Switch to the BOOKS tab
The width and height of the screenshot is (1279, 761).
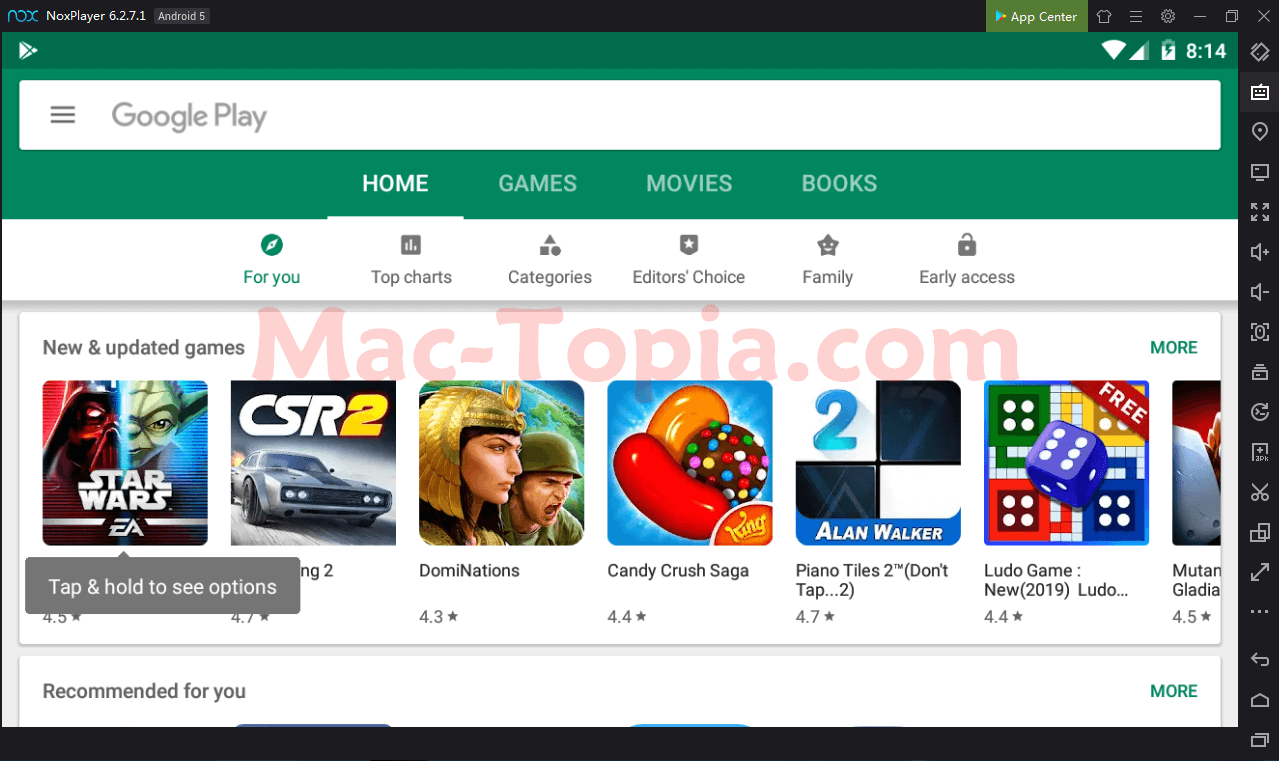(x=840, y=184)
